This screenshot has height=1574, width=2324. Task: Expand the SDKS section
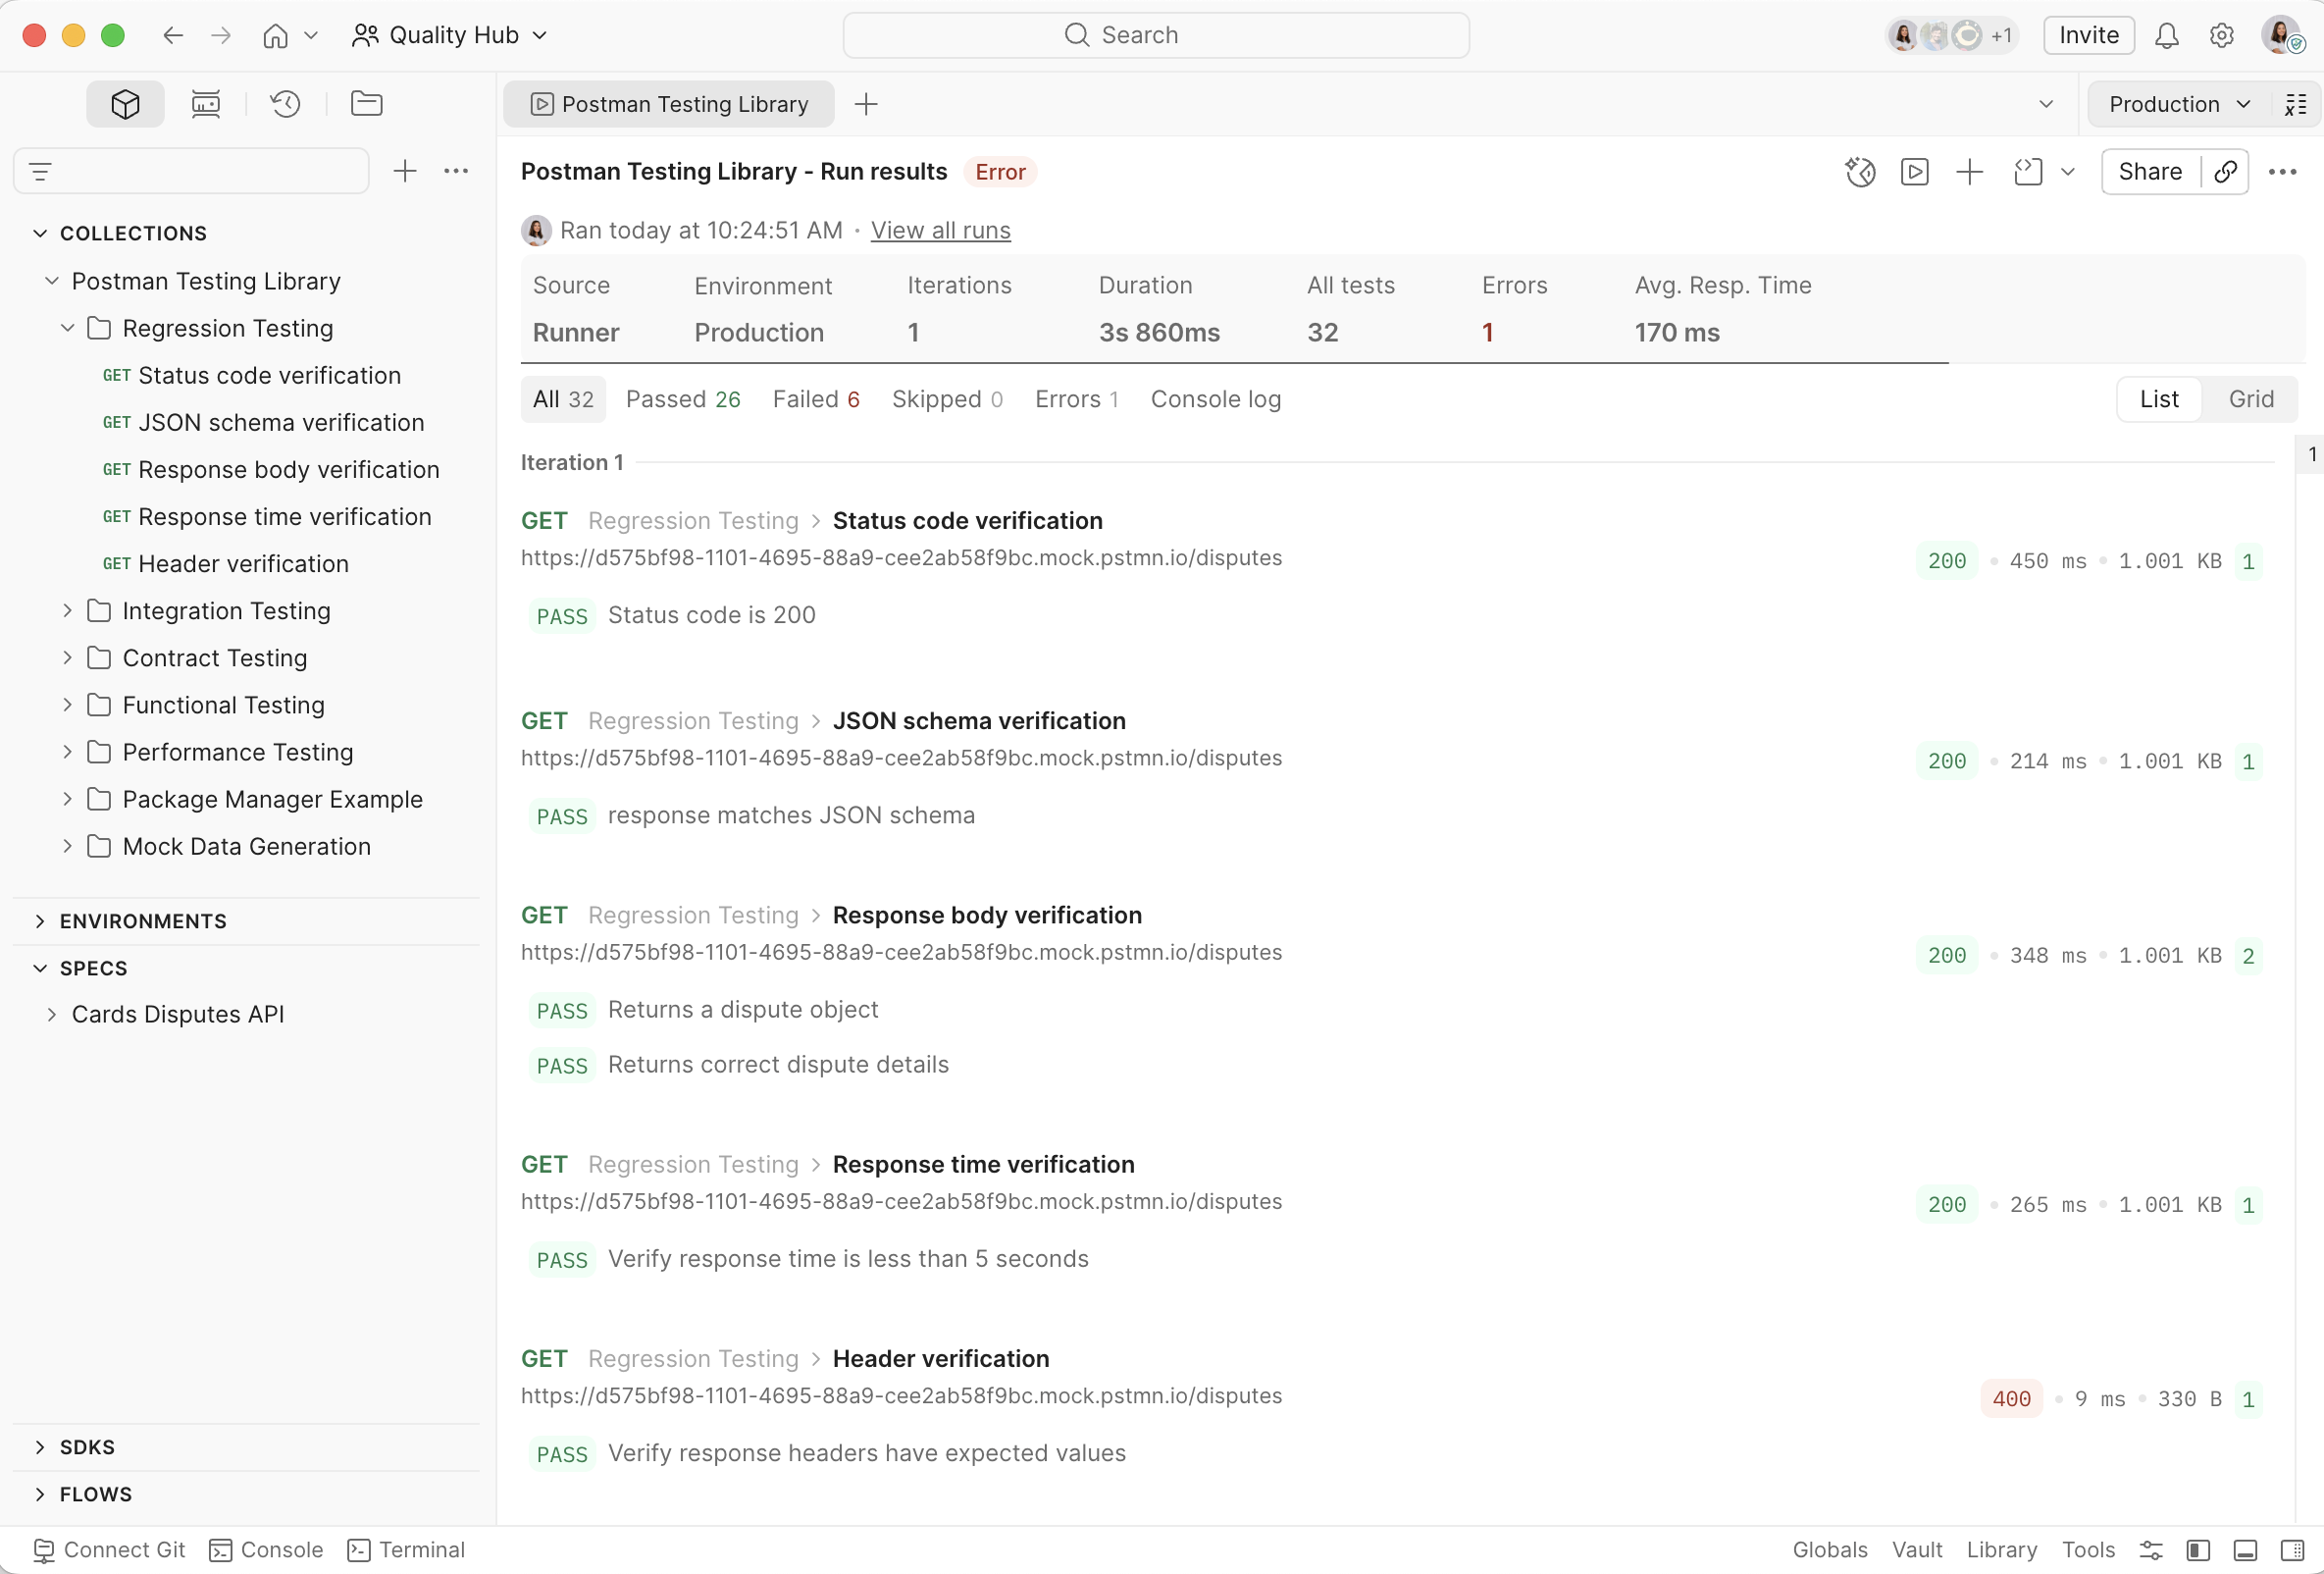coord(40,1447)
